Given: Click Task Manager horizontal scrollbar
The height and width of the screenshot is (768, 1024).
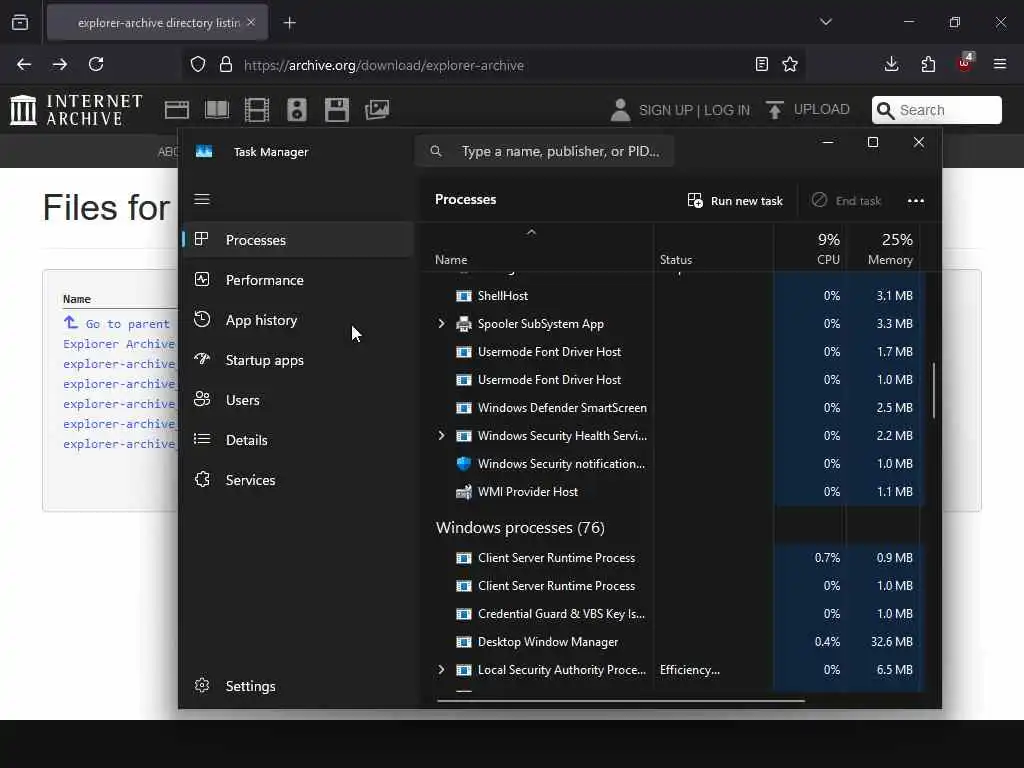Looking at the screenshot, I should point(620,701).
